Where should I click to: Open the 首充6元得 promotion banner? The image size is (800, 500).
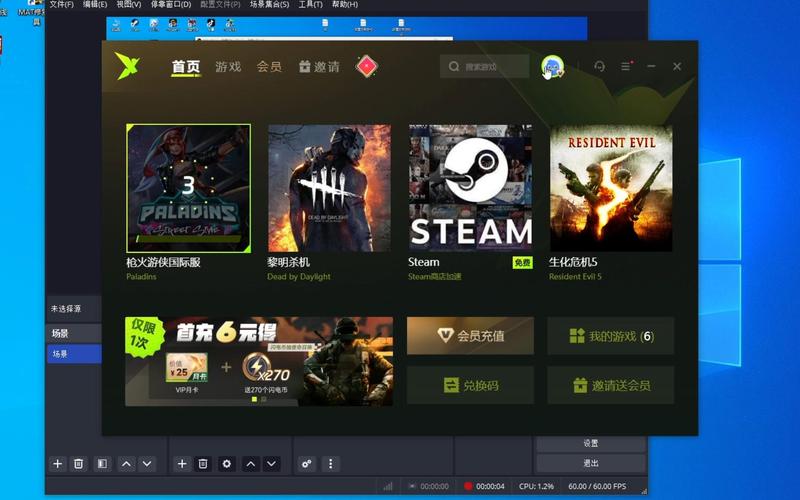point(259,361)
